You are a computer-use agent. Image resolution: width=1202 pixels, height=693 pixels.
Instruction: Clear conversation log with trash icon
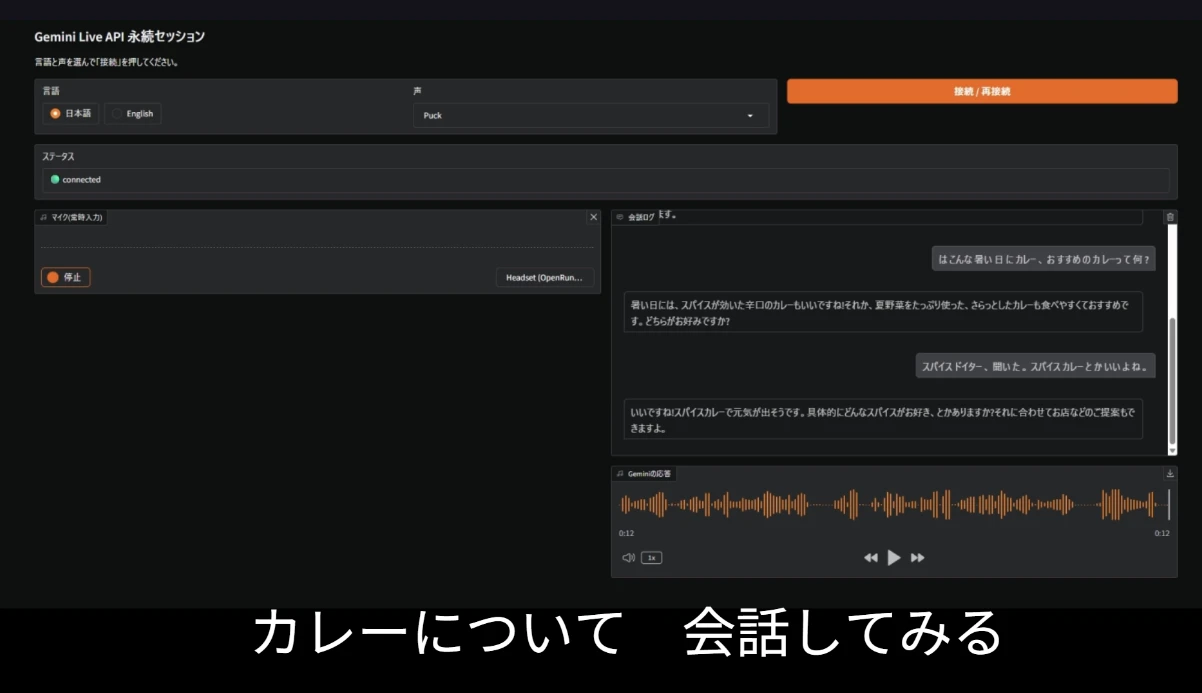[1170, 216]
